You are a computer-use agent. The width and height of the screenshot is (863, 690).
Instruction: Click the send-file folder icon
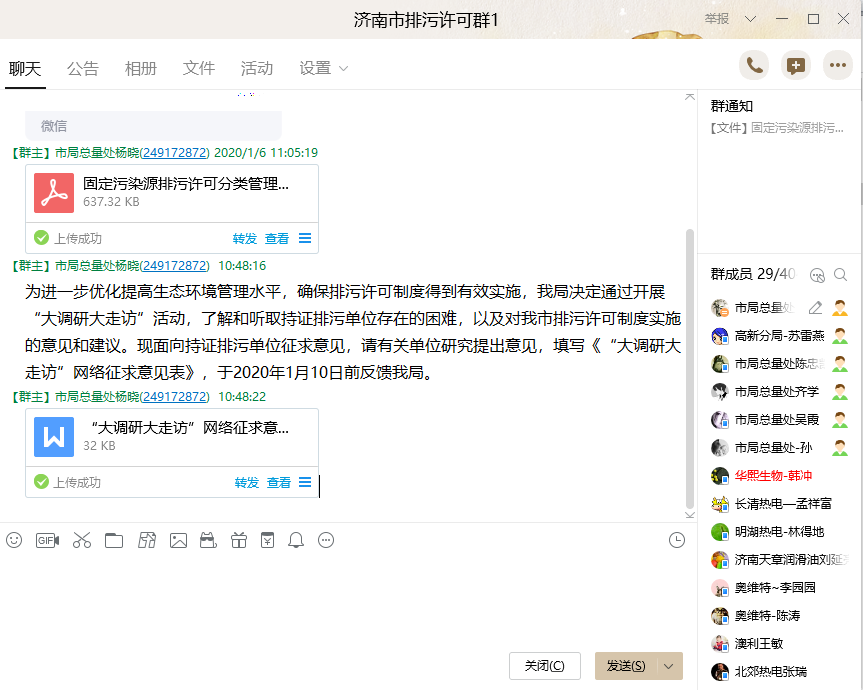coord(114,540)
